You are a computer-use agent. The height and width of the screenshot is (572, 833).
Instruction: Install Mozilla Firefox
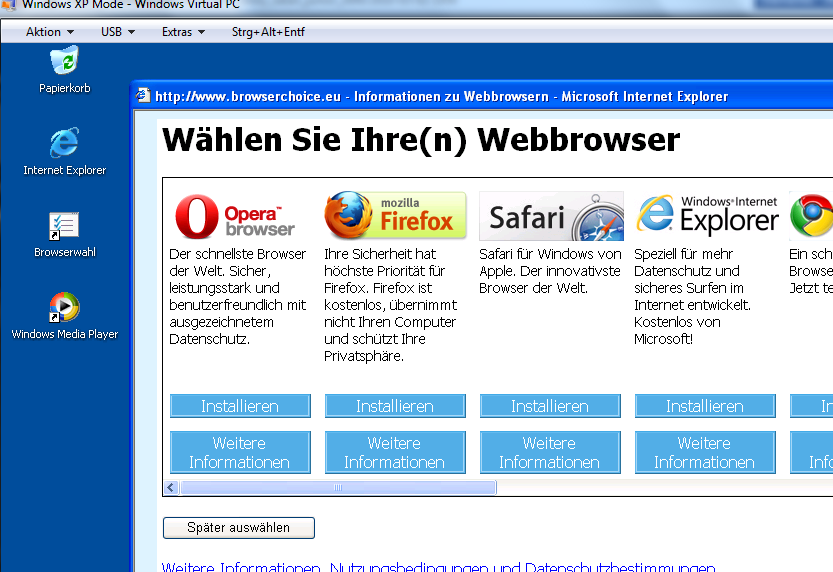(395, 406)
